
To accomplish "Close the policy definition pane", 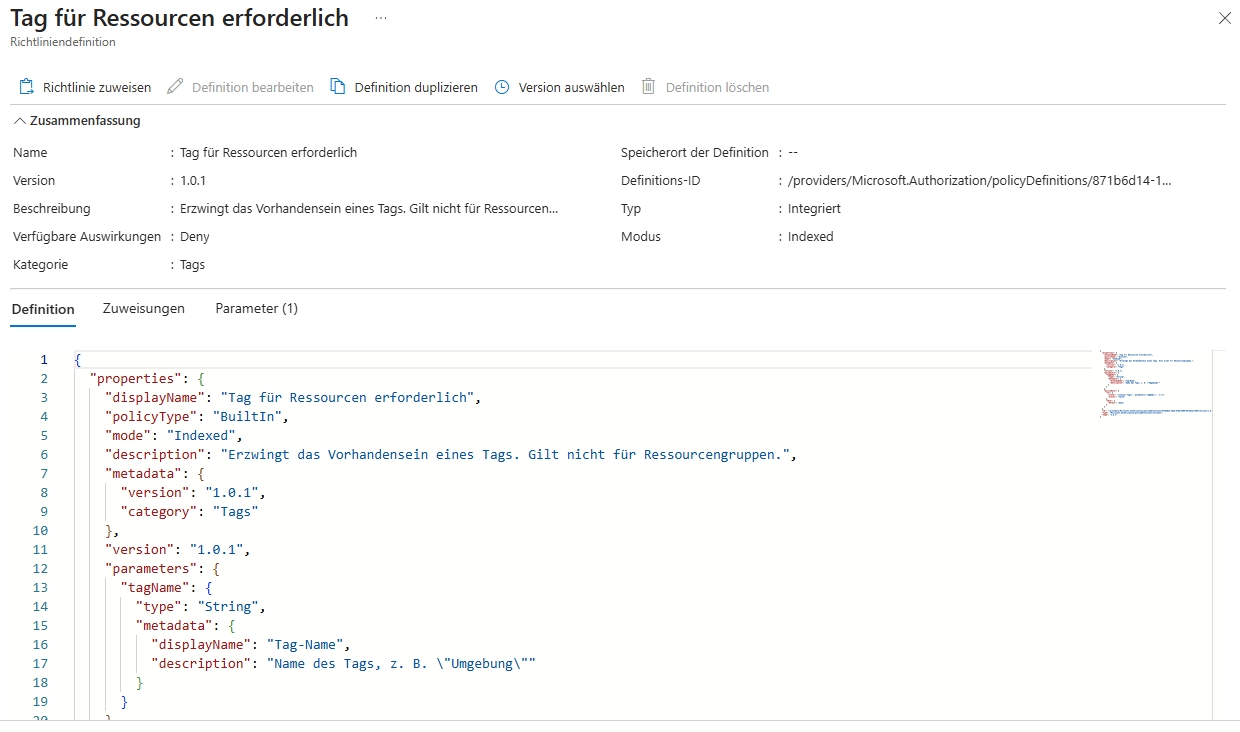I will point(1224,18).
